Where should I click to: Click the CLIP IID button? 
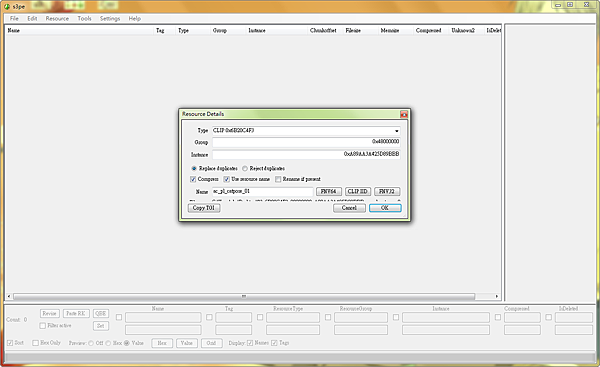click(358, 191)
